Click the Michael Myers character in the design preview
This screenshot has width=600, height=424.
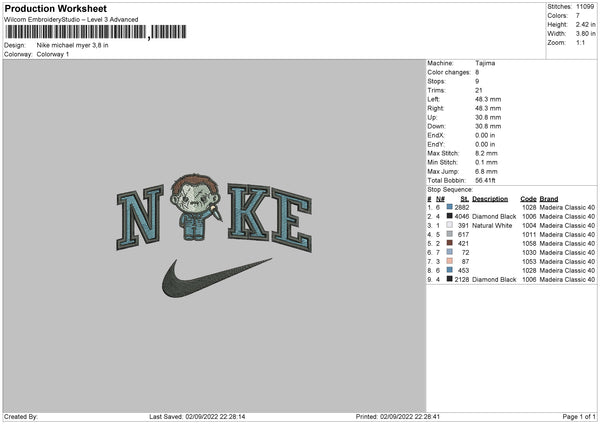[x=195, y=207]
